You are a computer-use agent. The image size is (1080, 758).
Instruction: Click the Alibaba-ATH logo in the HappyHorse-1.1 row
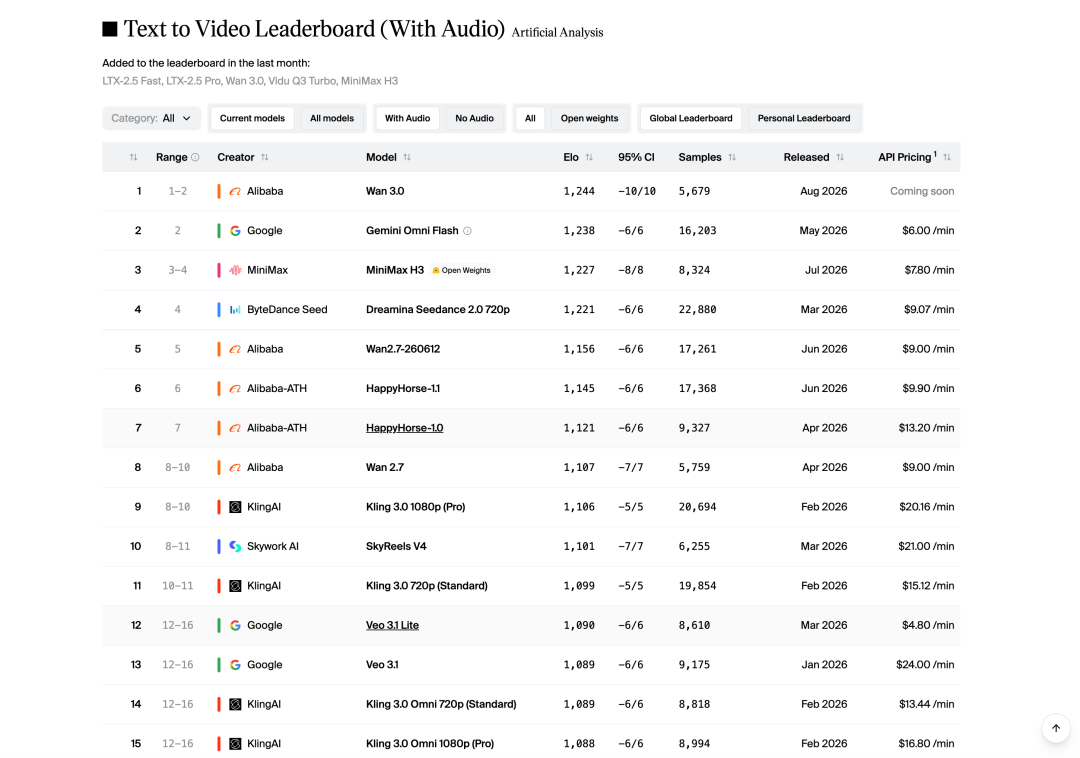(235, 389)
